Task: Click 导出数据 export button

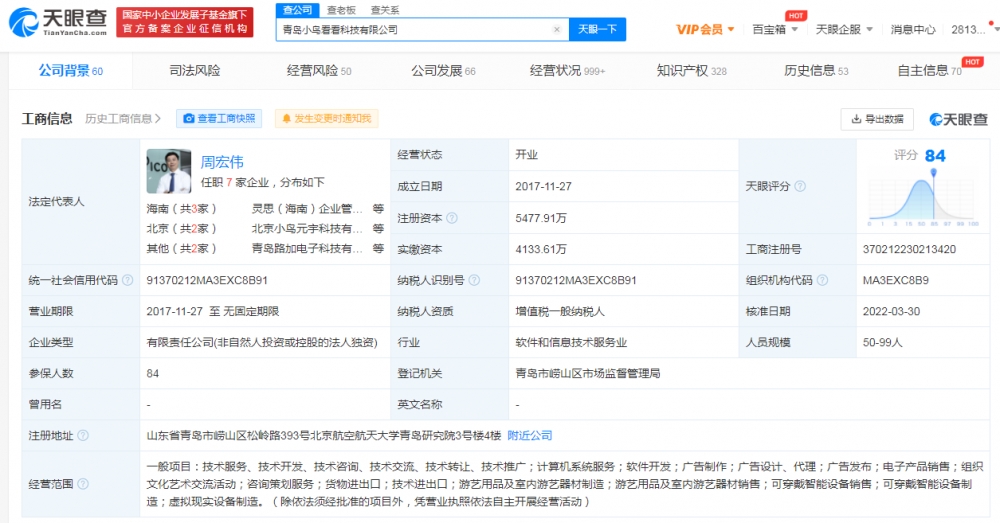Action: pos(877,119)
